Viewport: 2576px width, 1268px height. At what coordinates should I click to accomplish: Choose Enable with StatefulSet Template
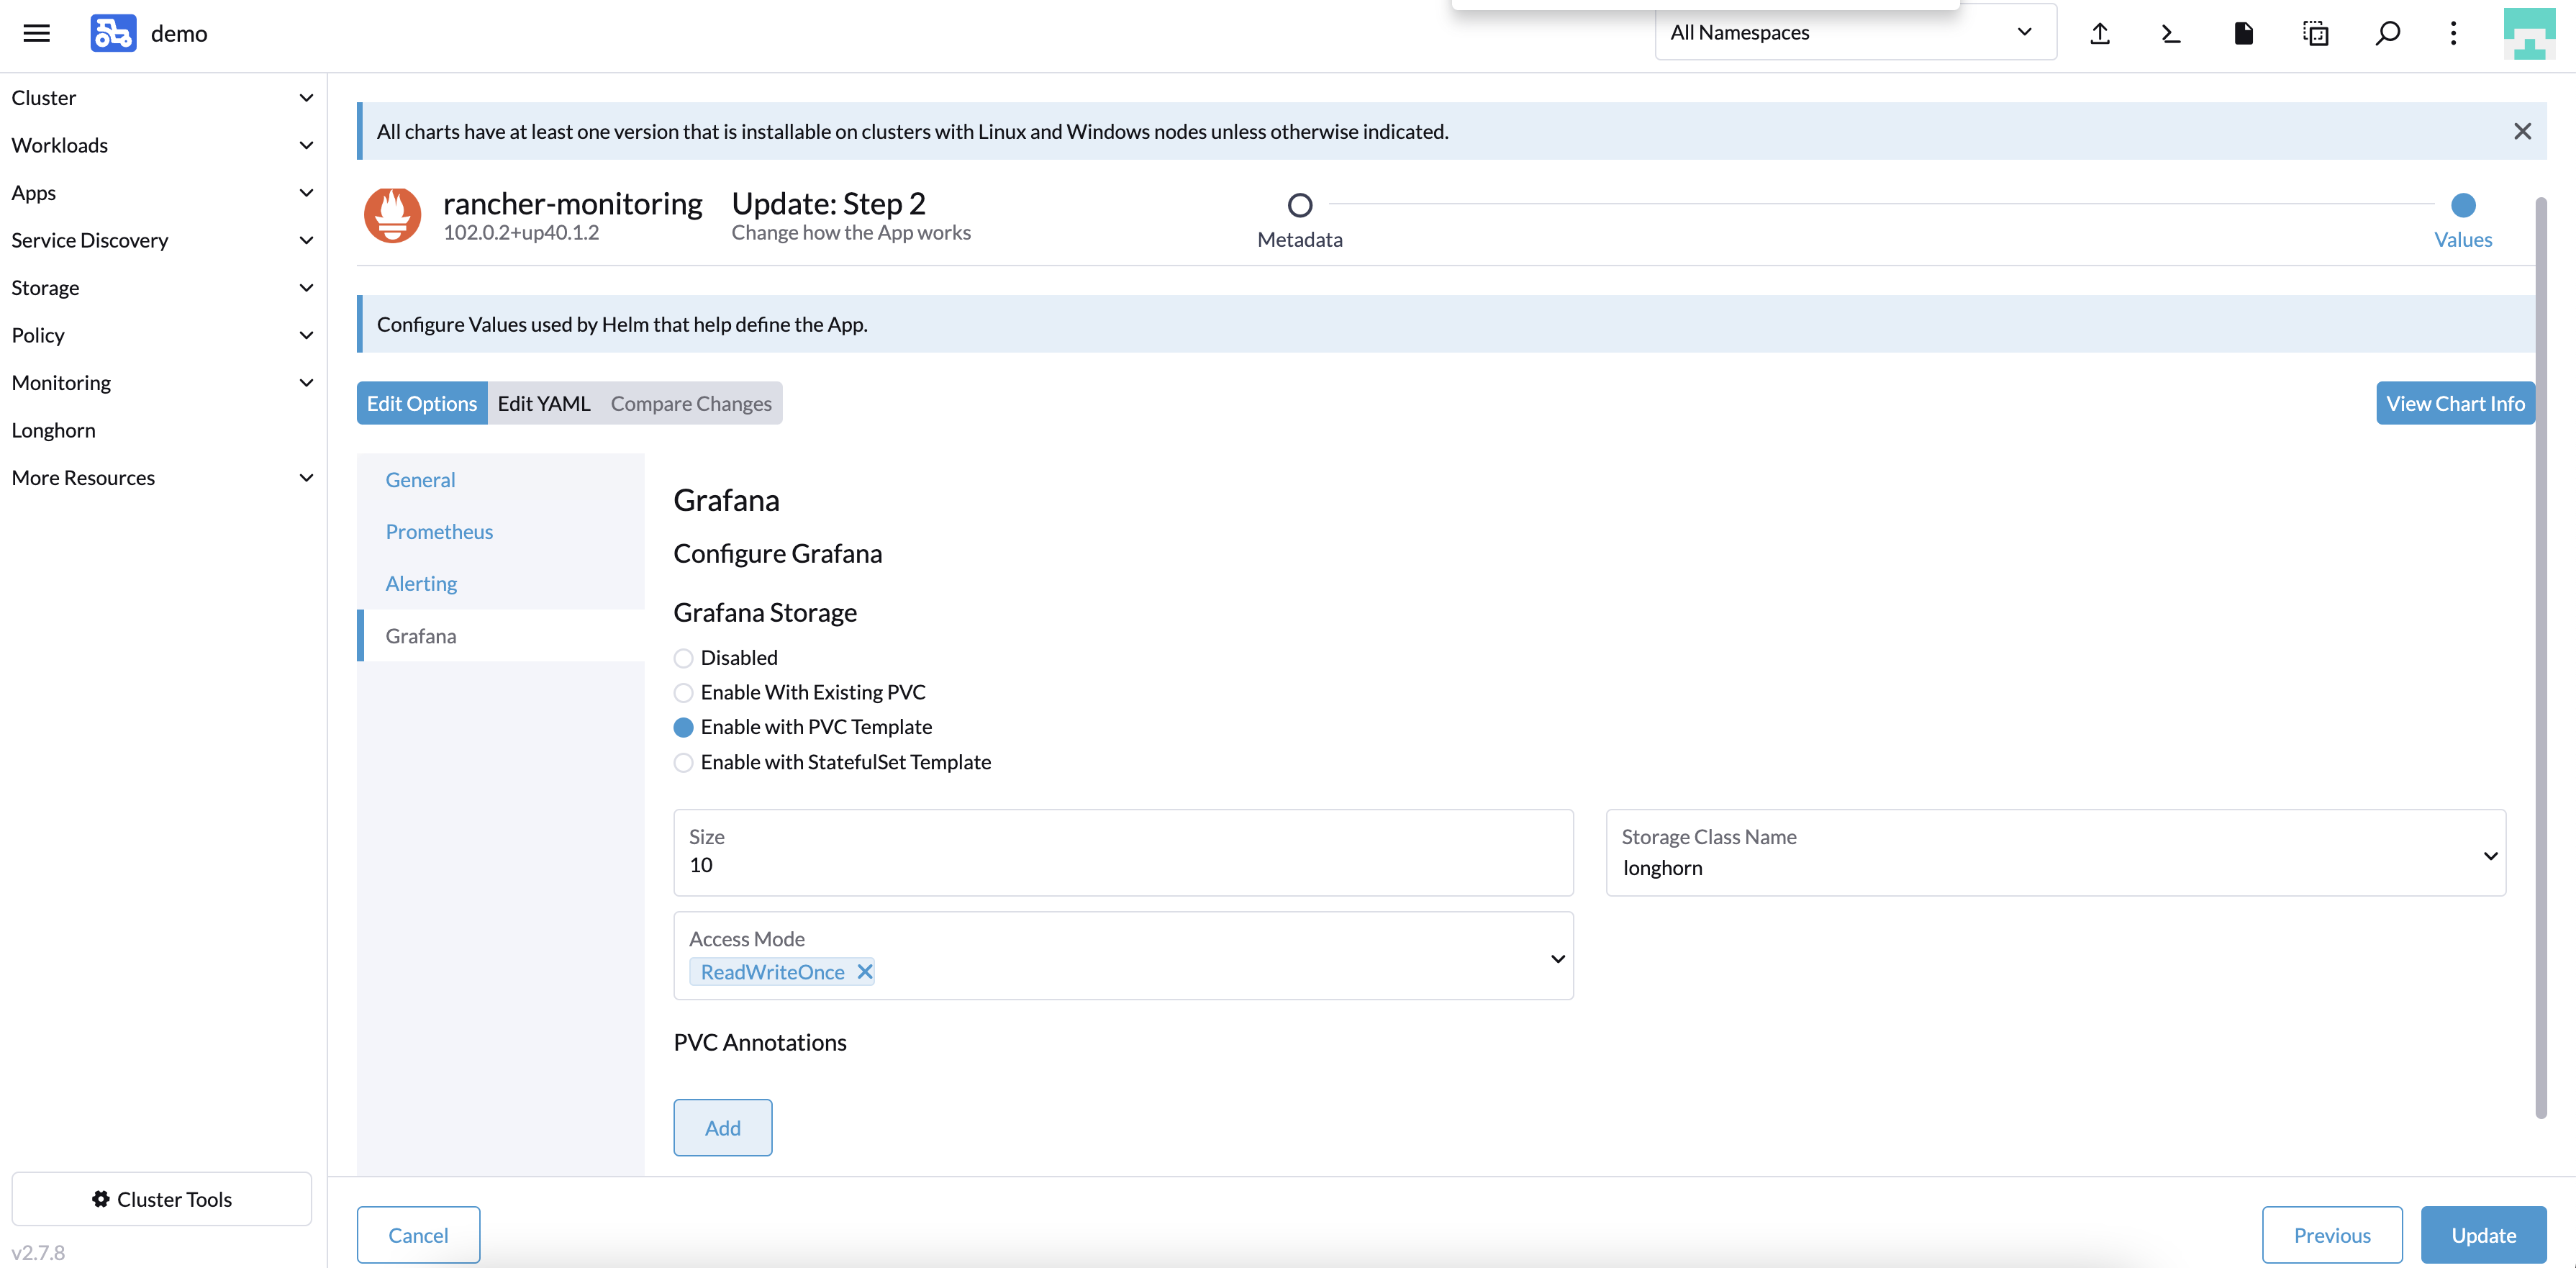point(683,762)
